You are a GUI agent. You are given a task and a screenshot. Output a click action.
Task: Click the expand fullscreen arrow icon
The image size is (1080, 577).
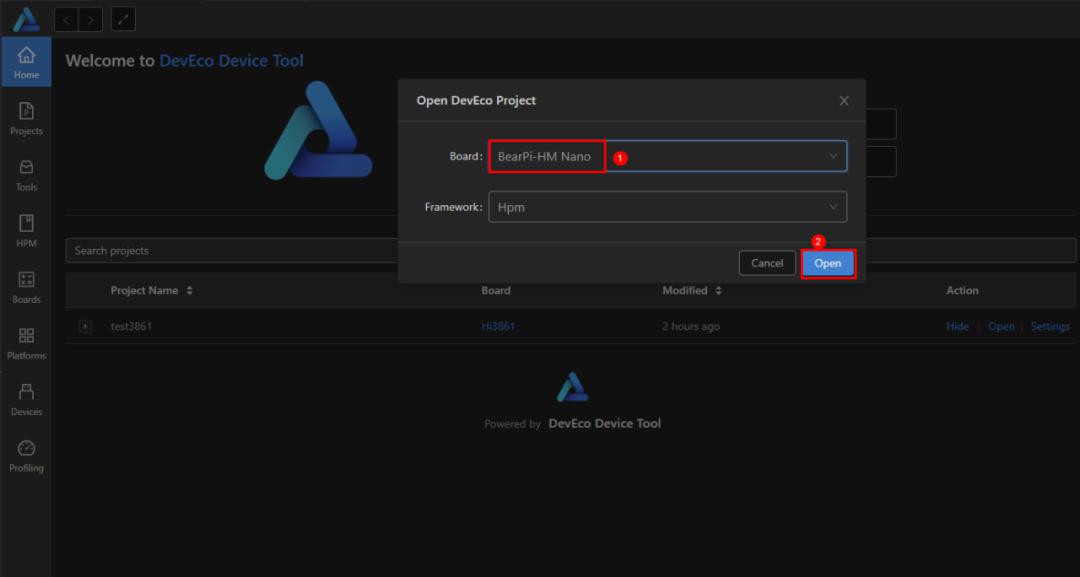pos(123,19)
